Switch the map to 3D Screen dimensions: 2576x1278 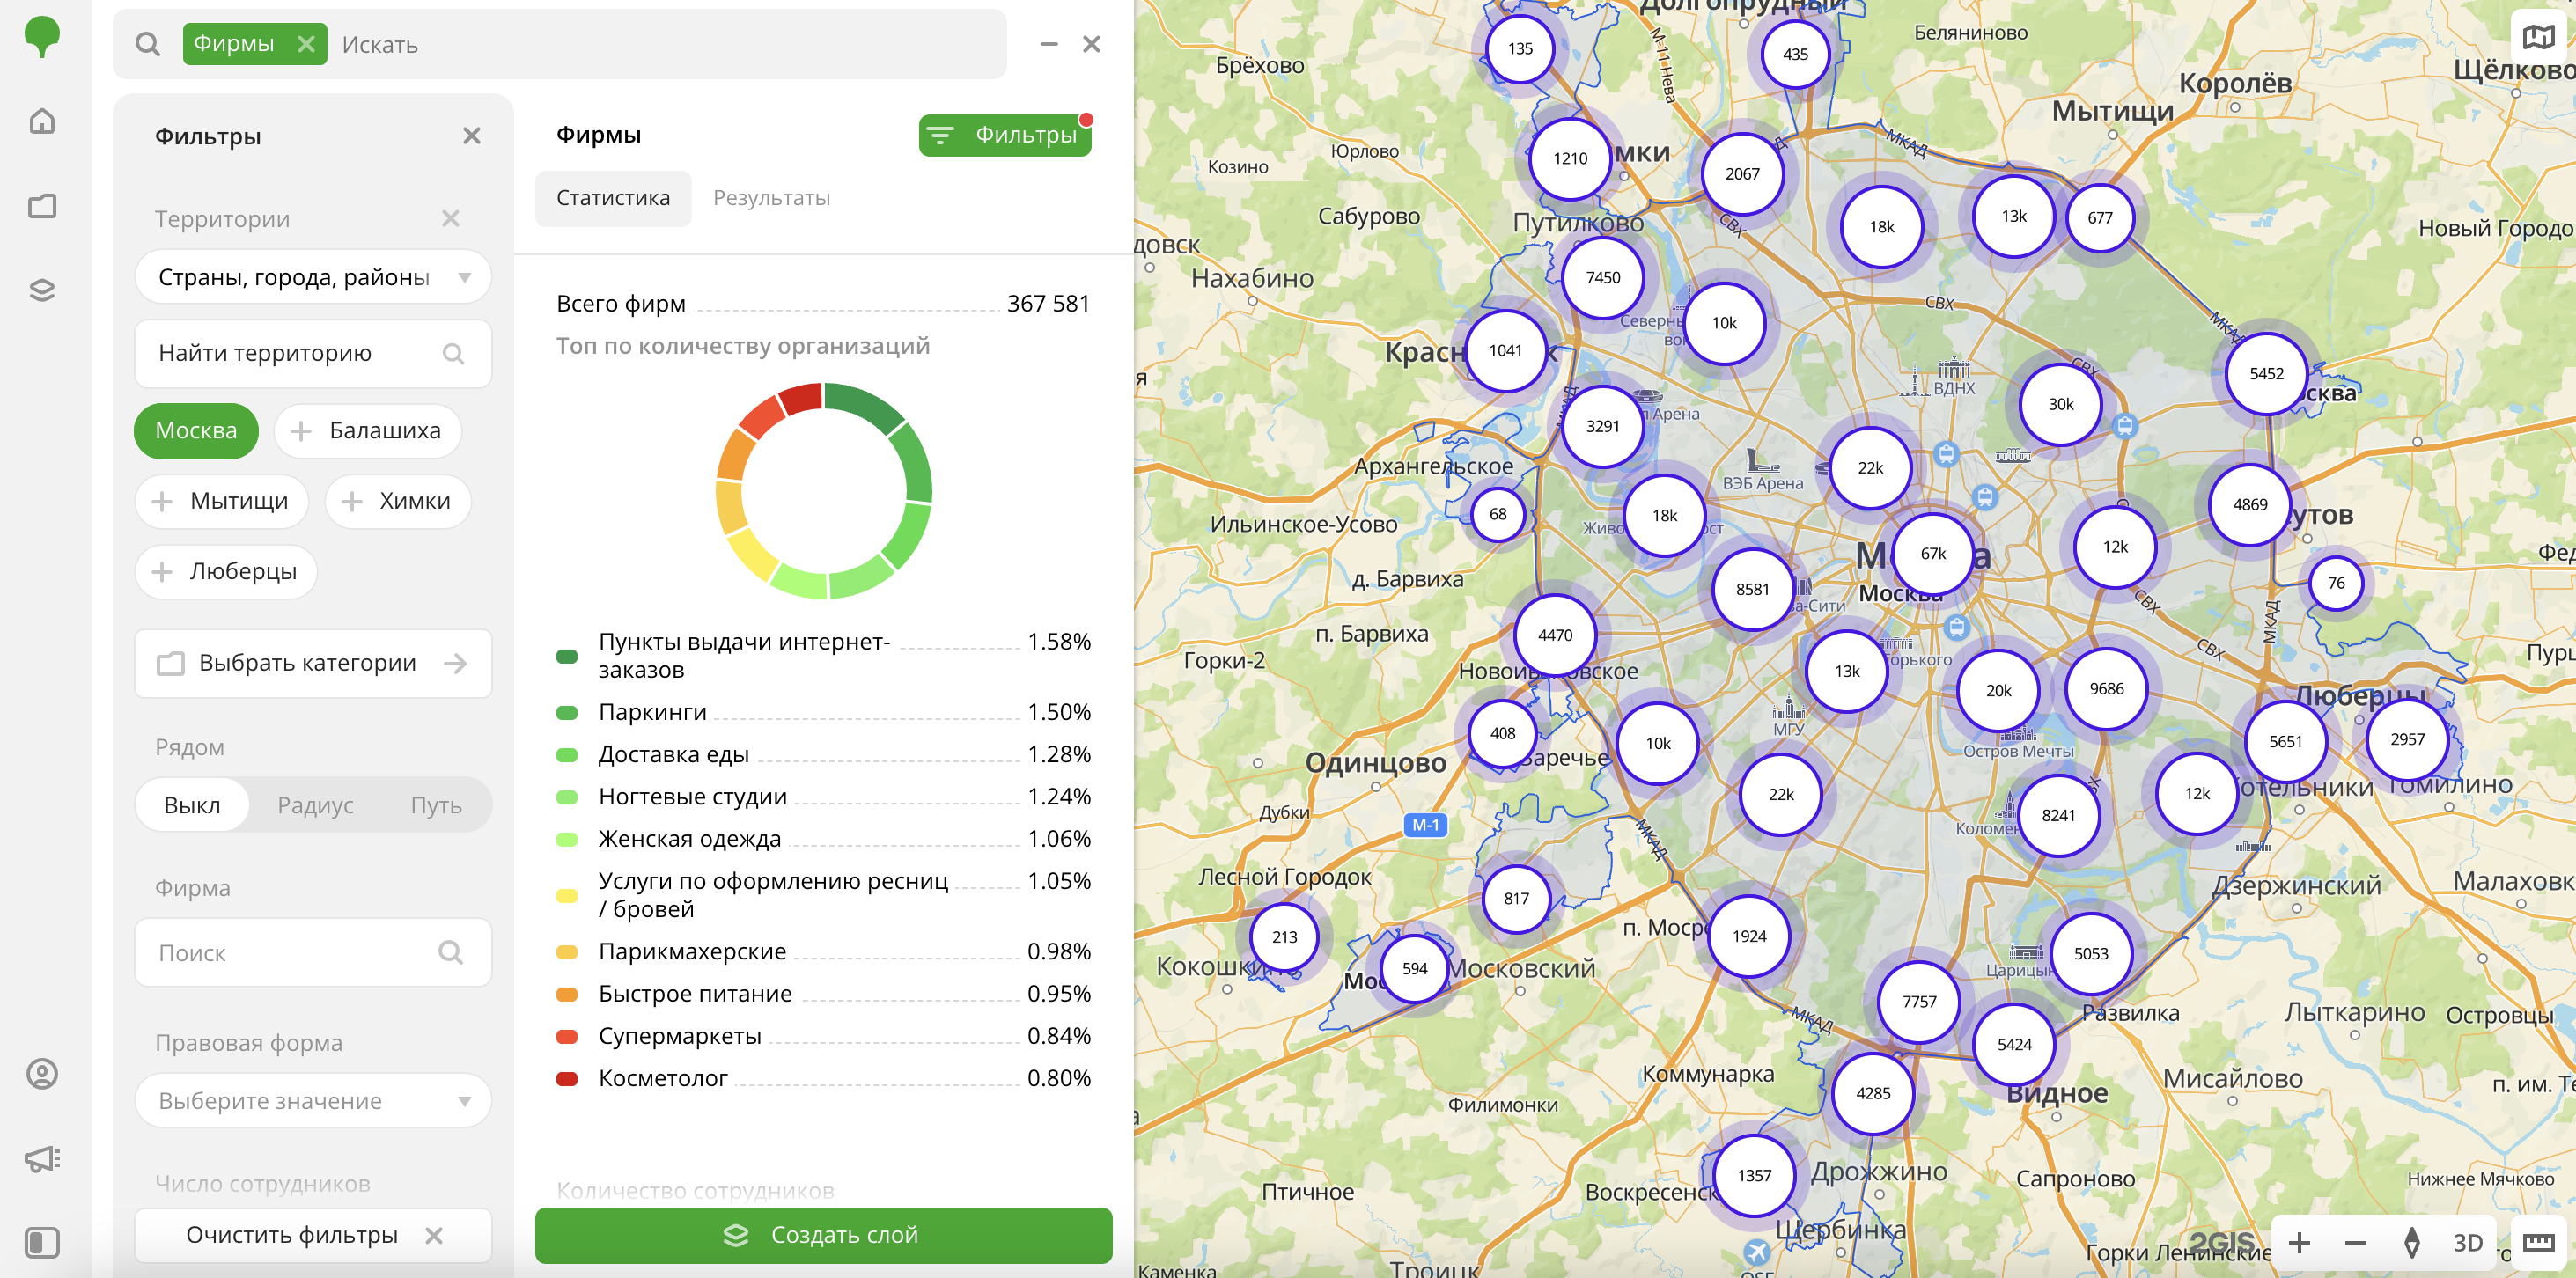point(2468,1242)
